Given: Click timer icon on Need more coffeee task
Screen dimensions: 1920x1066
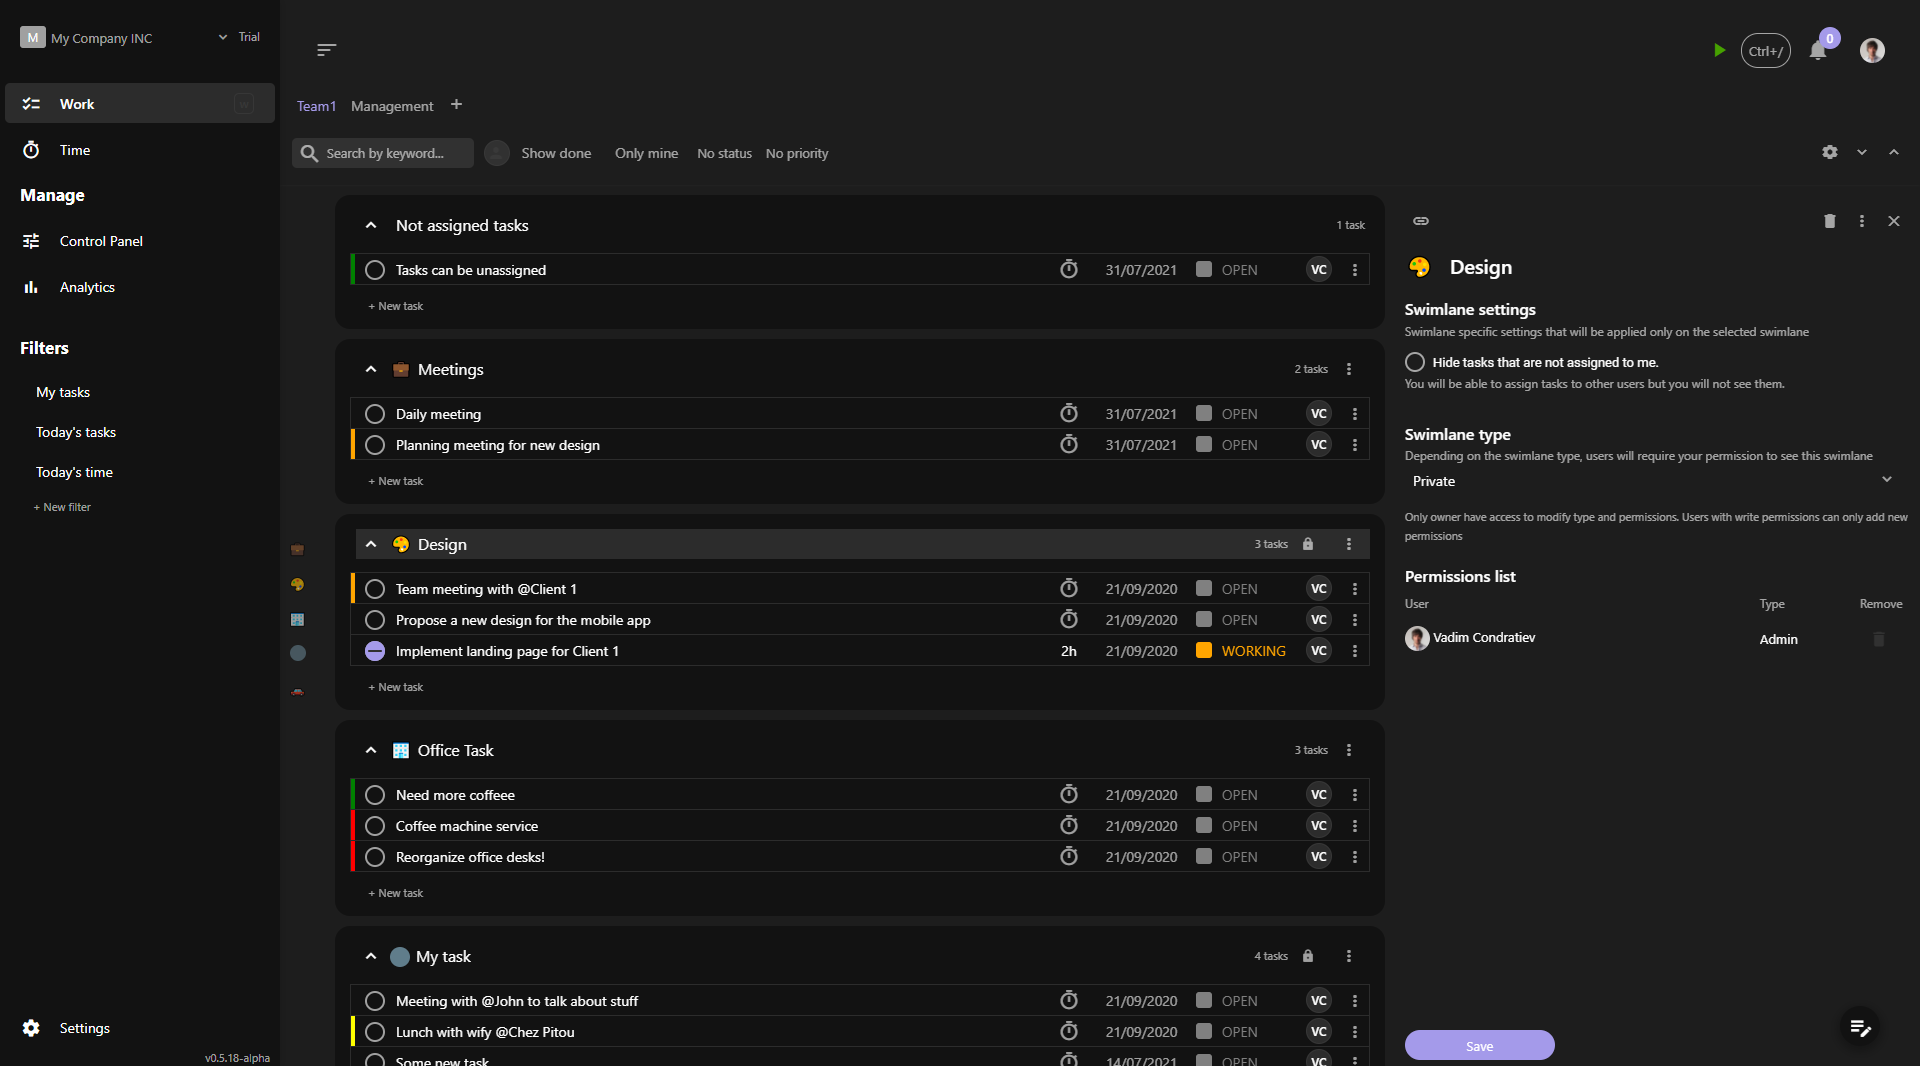Looking at the screenshot, I should click(1069, 794).
